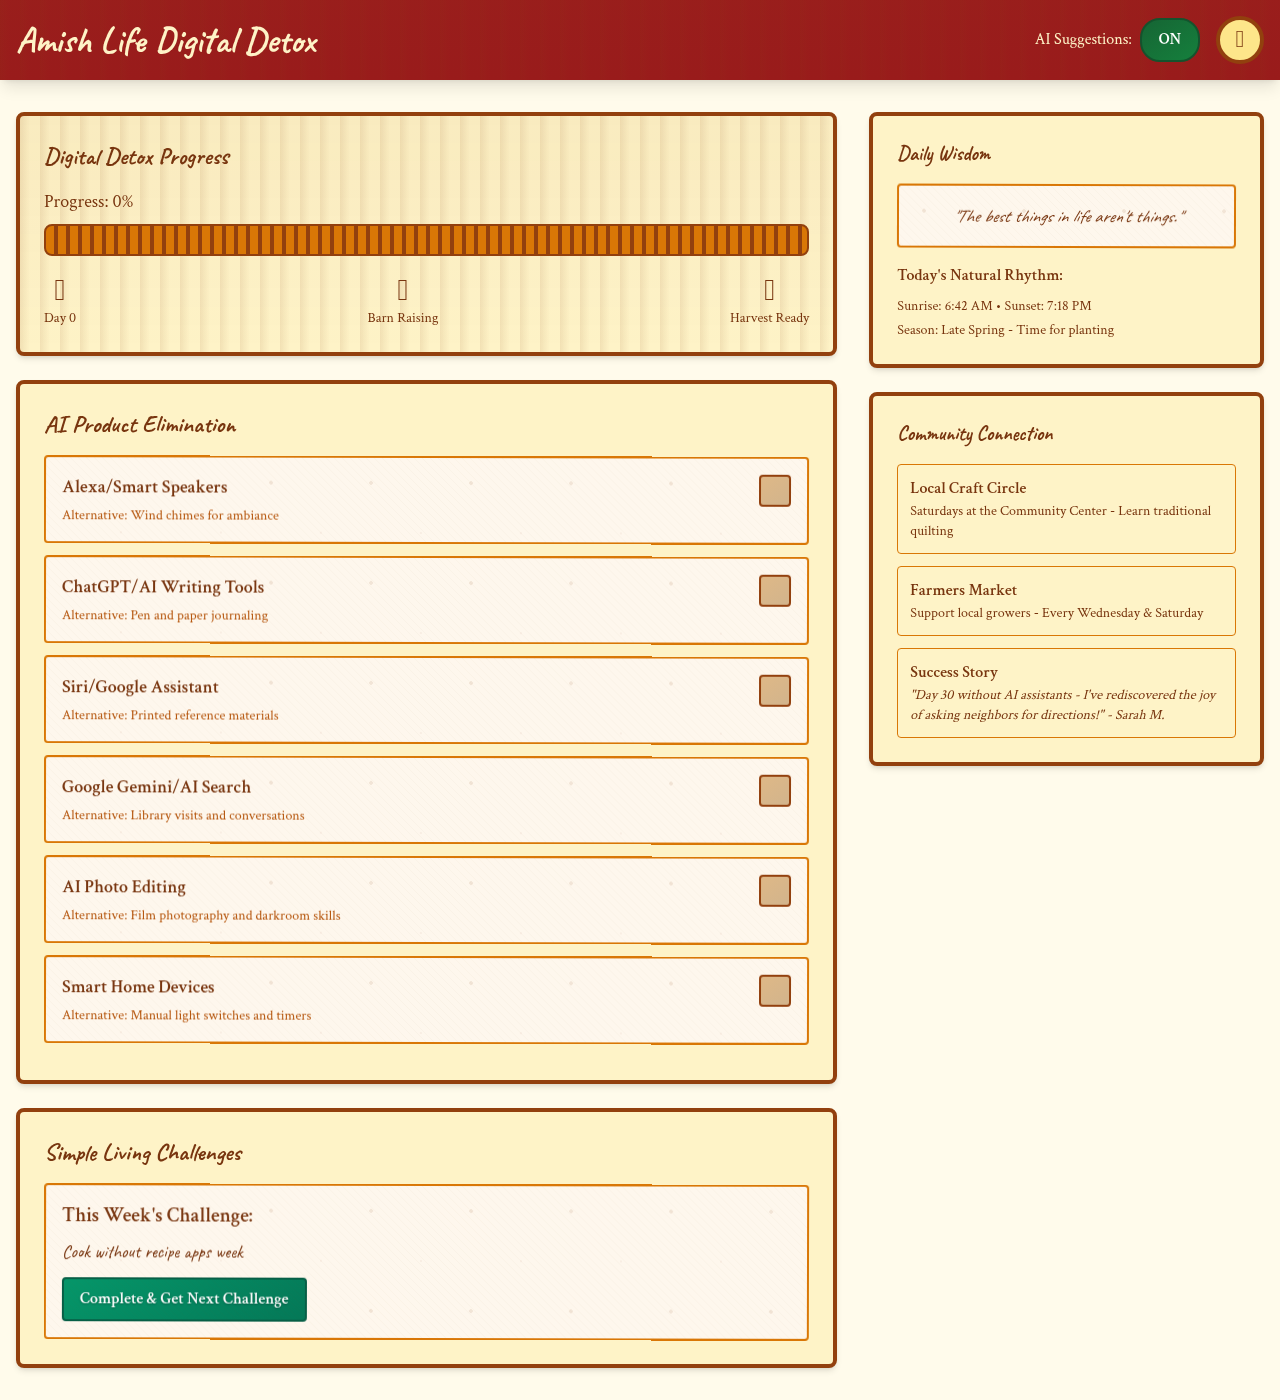Mark Smart Home Devices as eliminated
This screenshot has height=1400, width=1280.
pyautogui.click(x=774, y=990)
